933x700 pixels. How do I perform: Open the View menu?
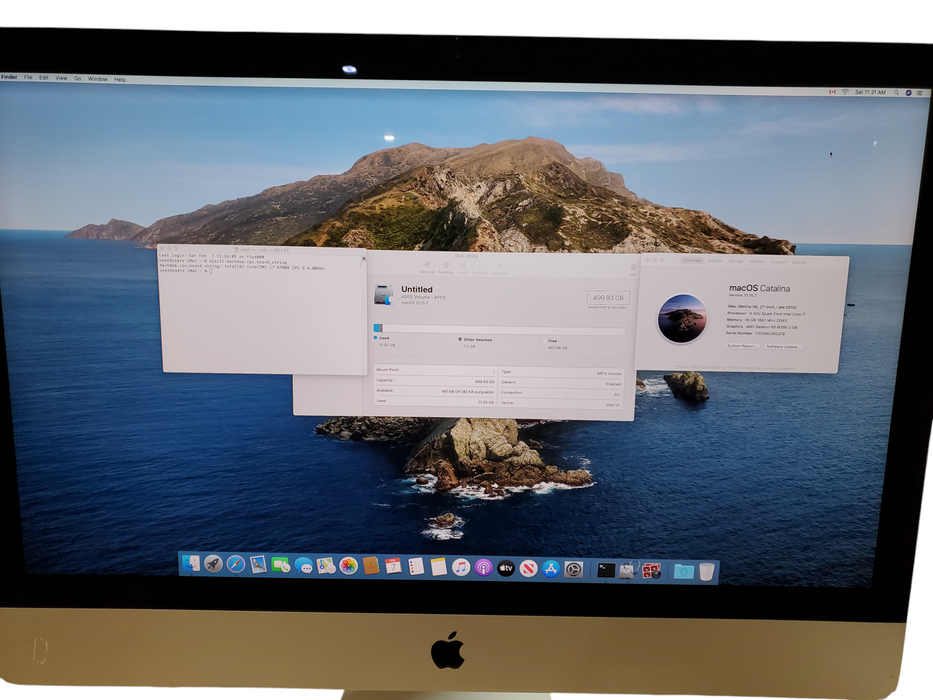tap(61, 78)
